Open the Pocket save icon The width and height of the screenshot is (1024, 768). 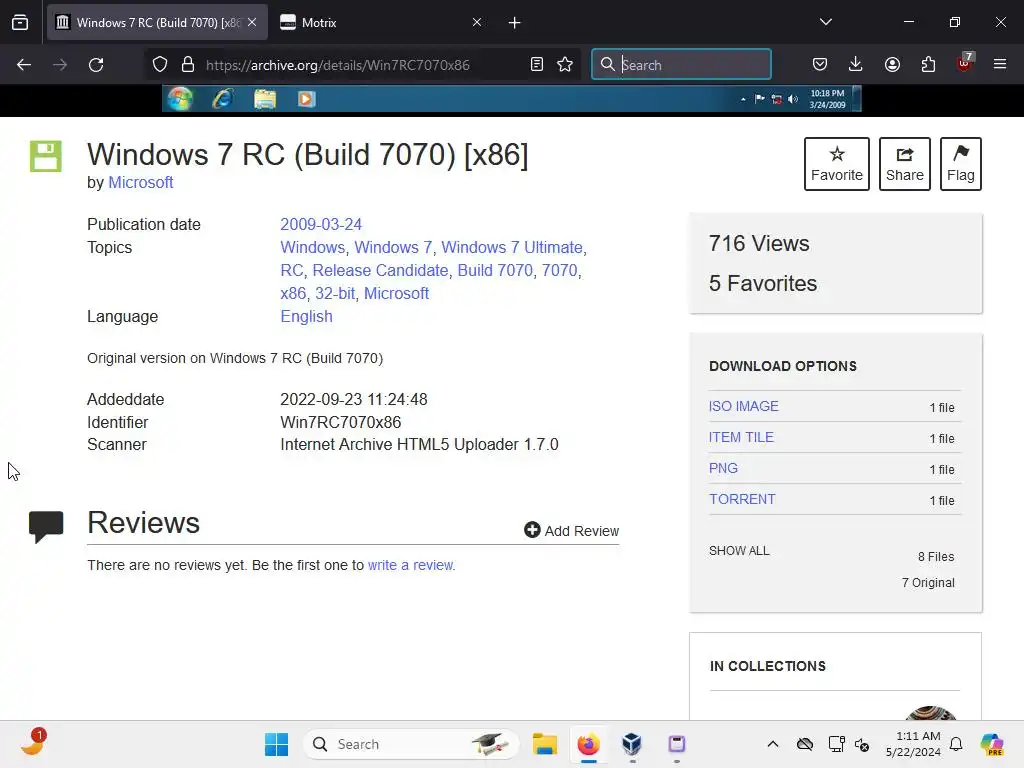(x=820, y=65)
